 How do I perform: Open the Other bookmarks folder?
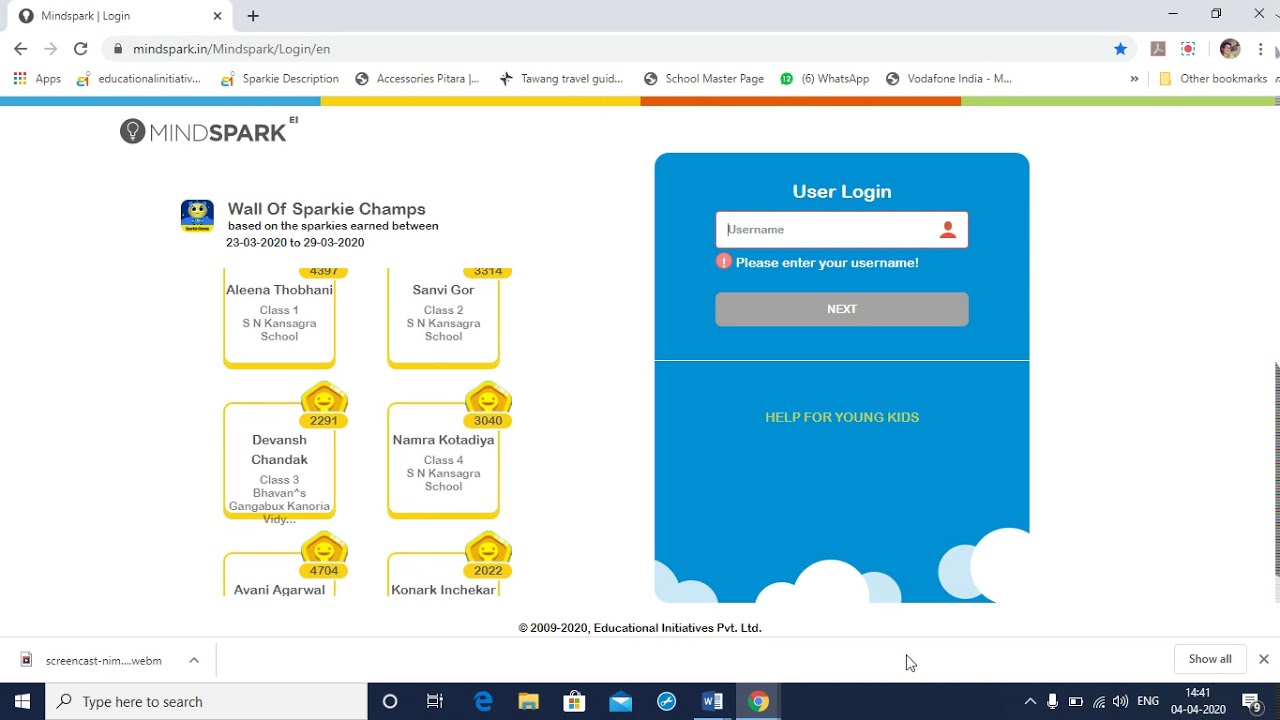click(1213, 78)
